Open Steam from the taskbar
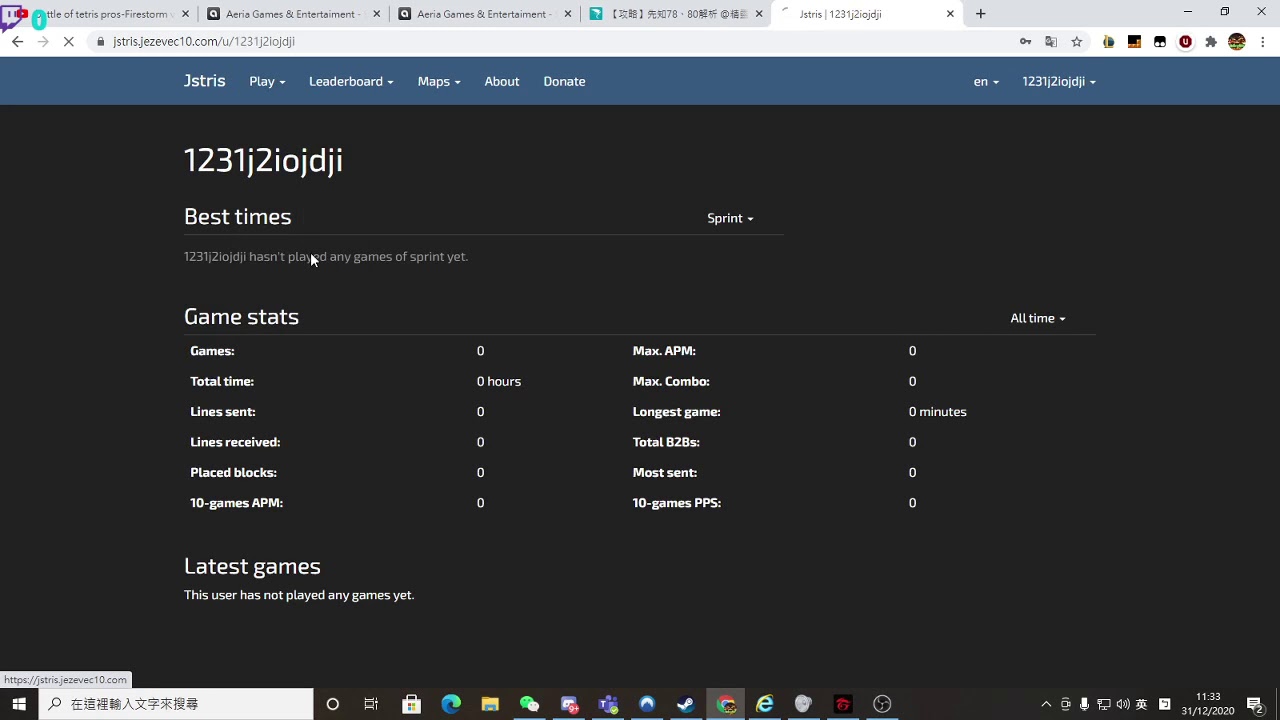This screenshot has width=1280, height=720. 686,704
